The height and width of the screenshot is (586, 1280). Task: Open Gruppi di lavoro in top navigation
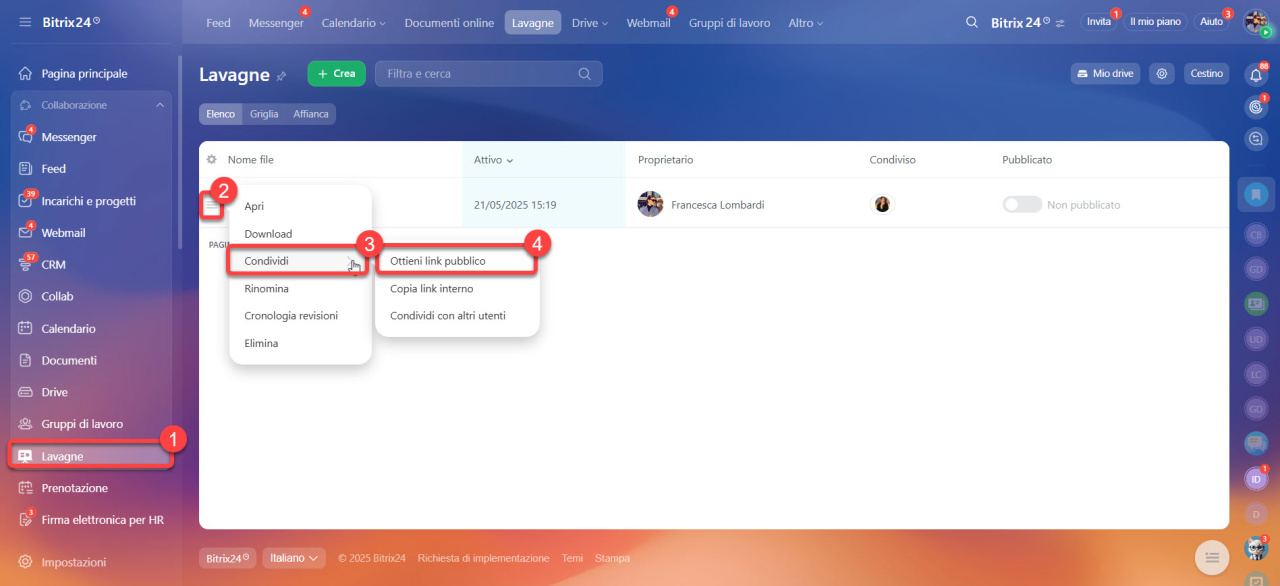coord(730,23)
